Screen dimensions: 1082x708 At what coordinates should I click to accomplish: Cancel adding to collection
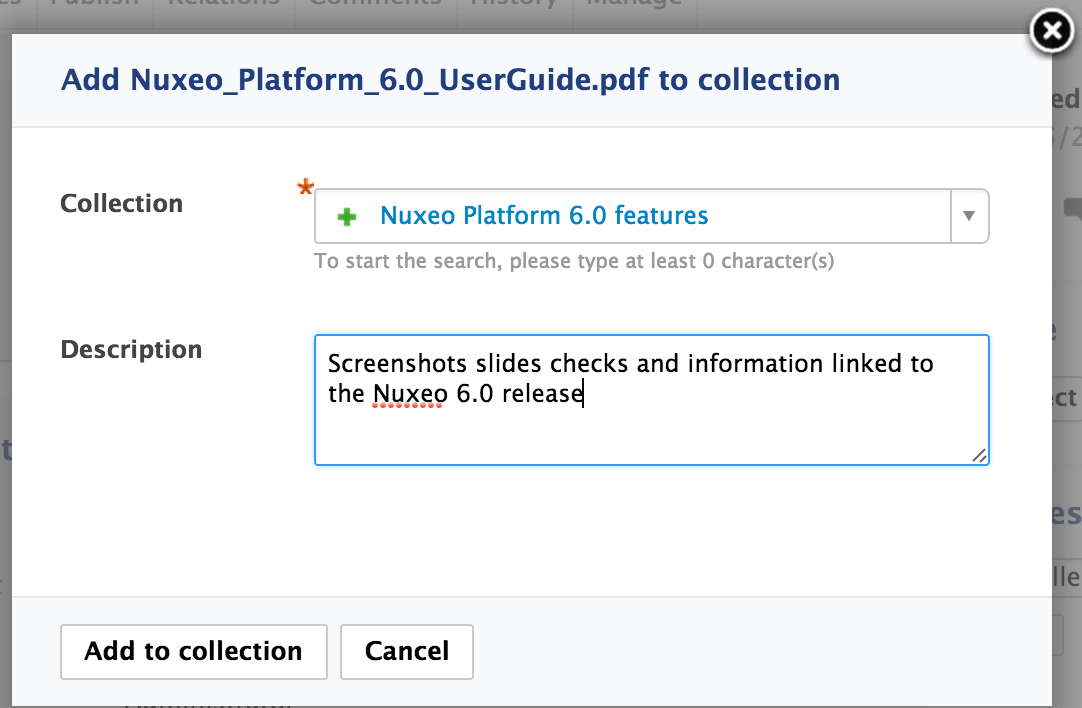407,651
